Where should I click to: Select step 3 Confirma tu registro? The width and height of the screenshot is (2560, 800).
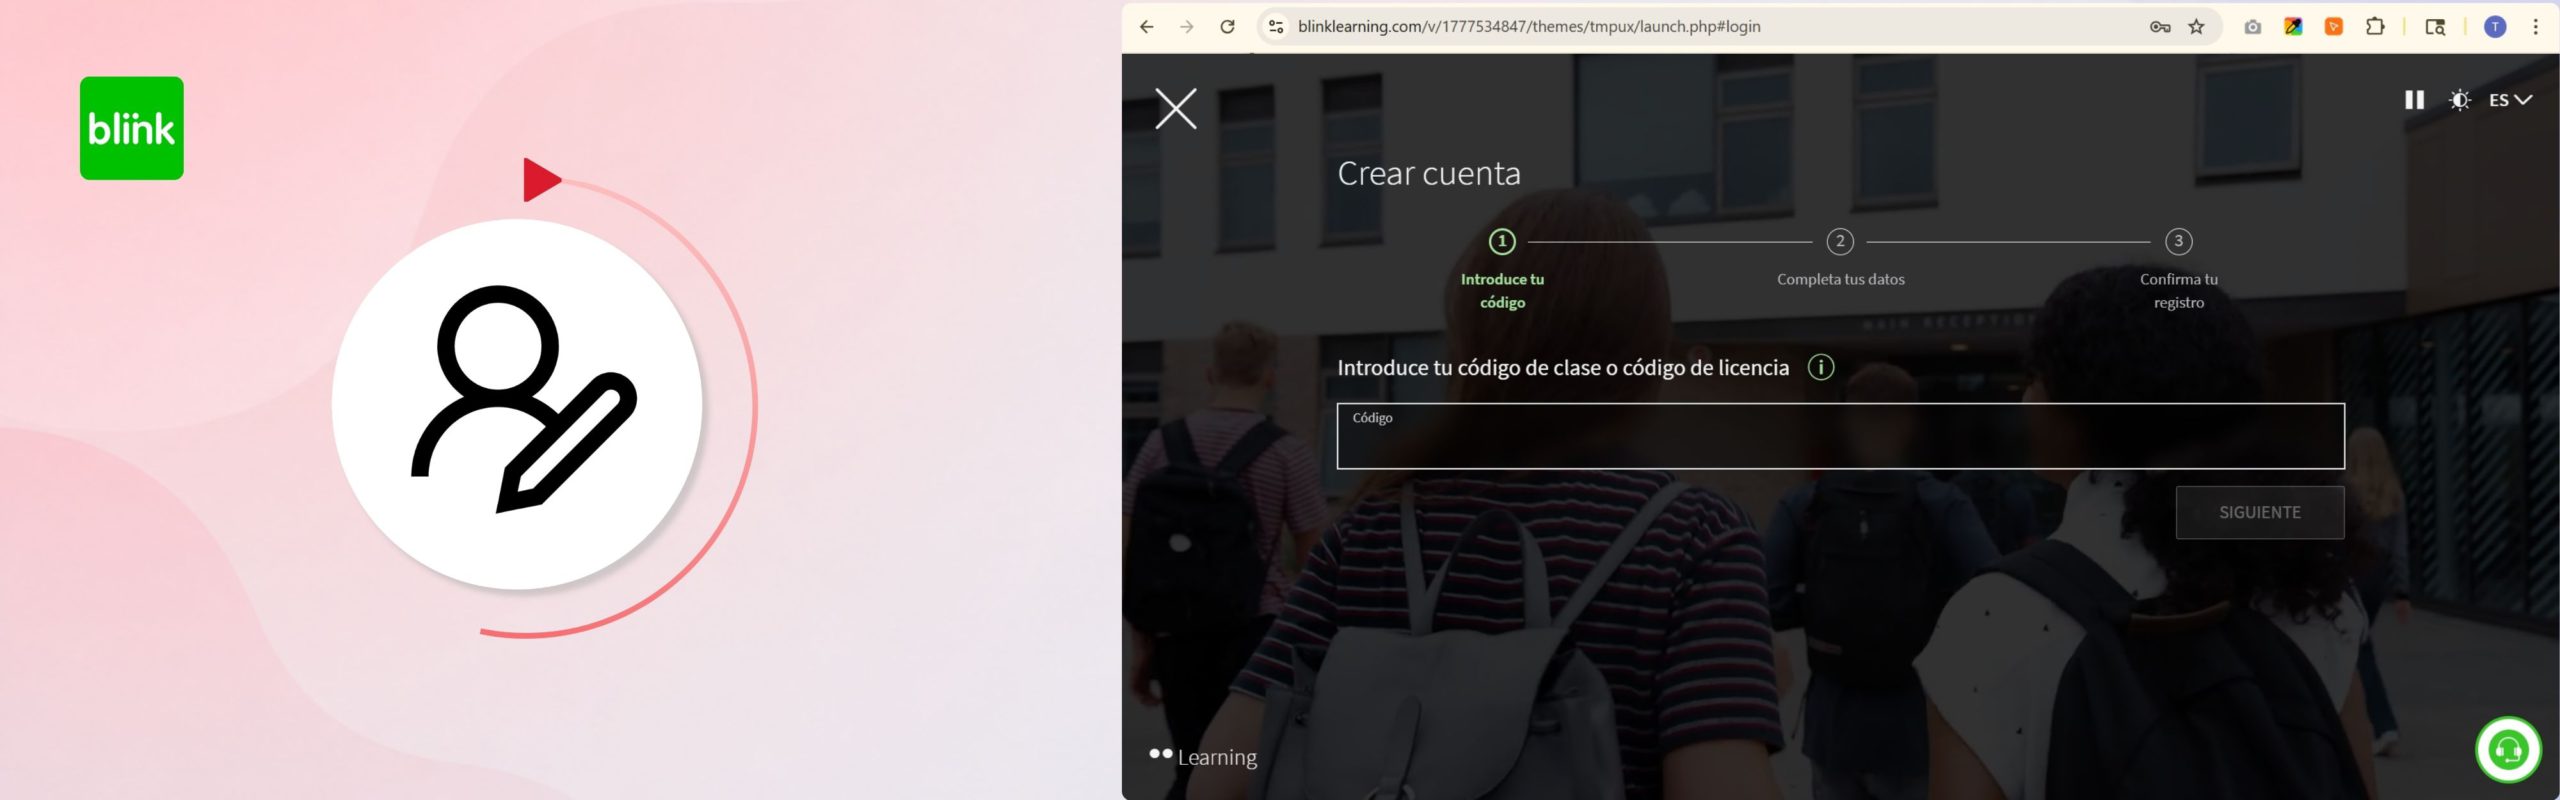point(2178,270)
